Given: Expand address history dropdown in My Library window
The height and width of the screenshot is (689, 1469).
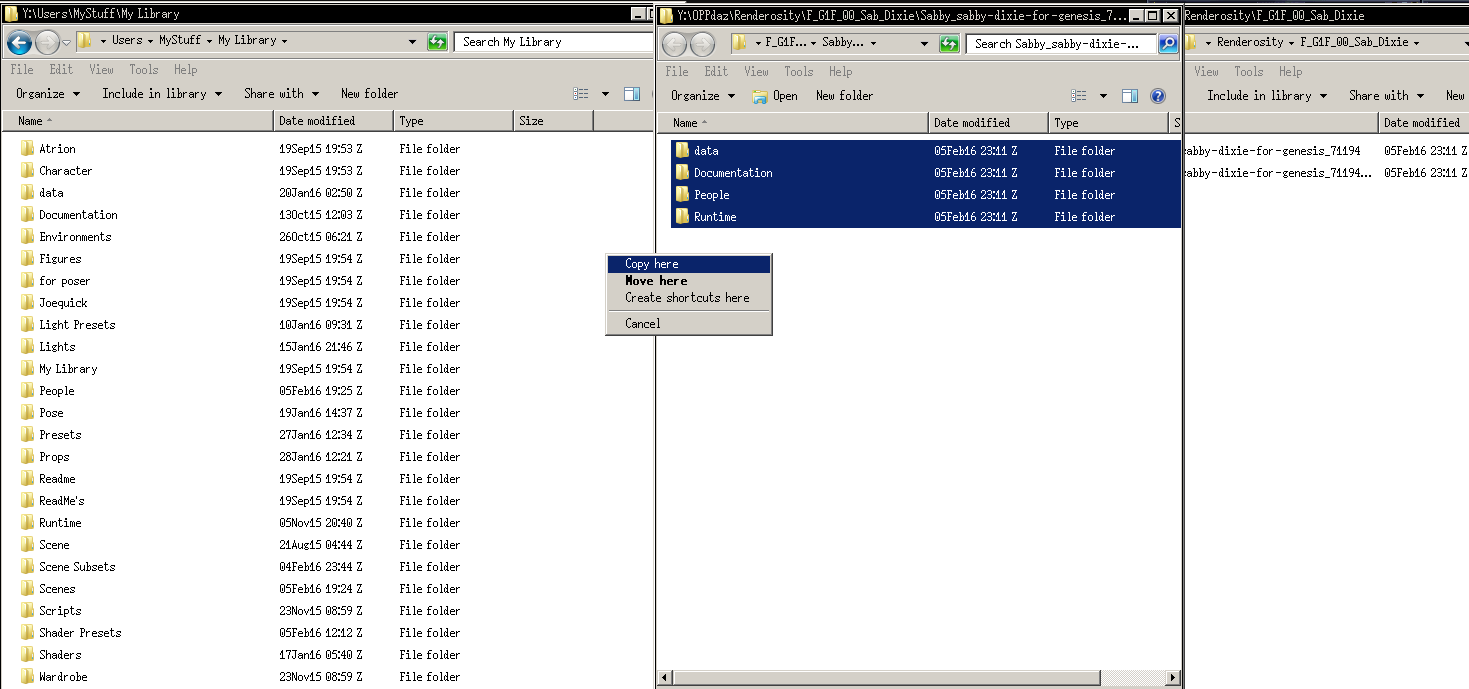Looking at the screenshot, I should (412, 42).
